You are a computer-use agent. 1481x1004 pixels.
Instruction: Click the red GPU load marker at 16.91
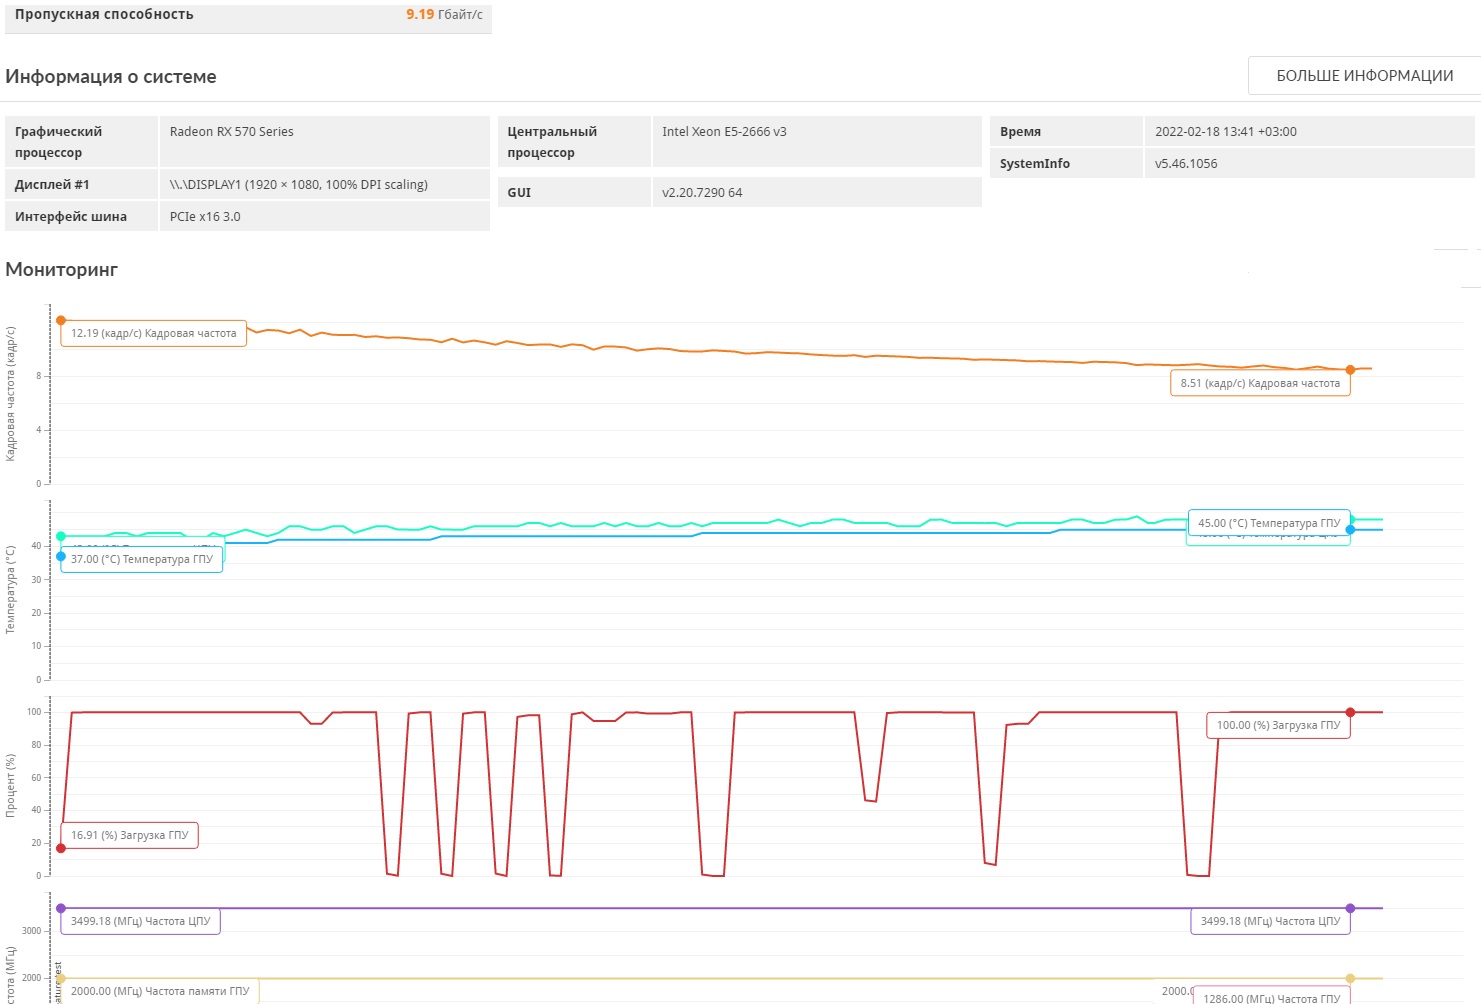point(61,848)
